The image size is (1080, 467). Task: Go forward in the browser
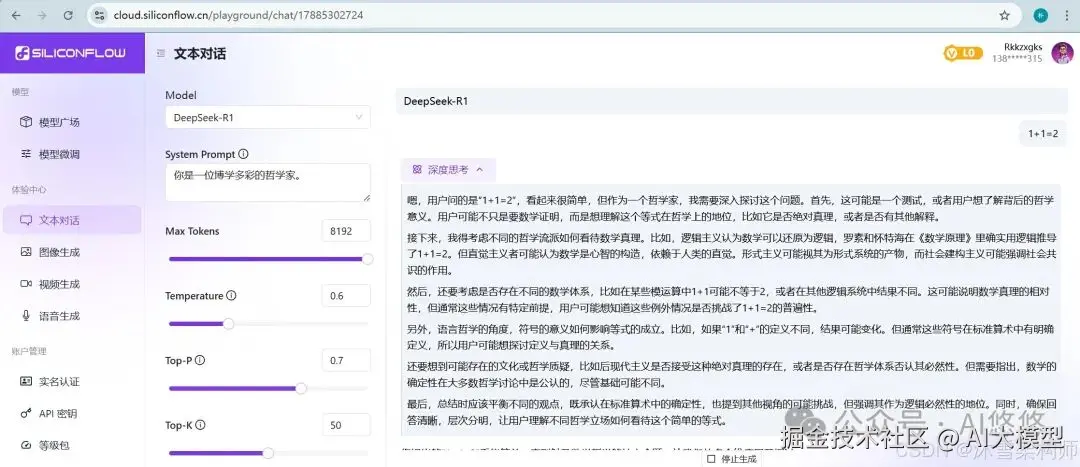click(41, 15)
